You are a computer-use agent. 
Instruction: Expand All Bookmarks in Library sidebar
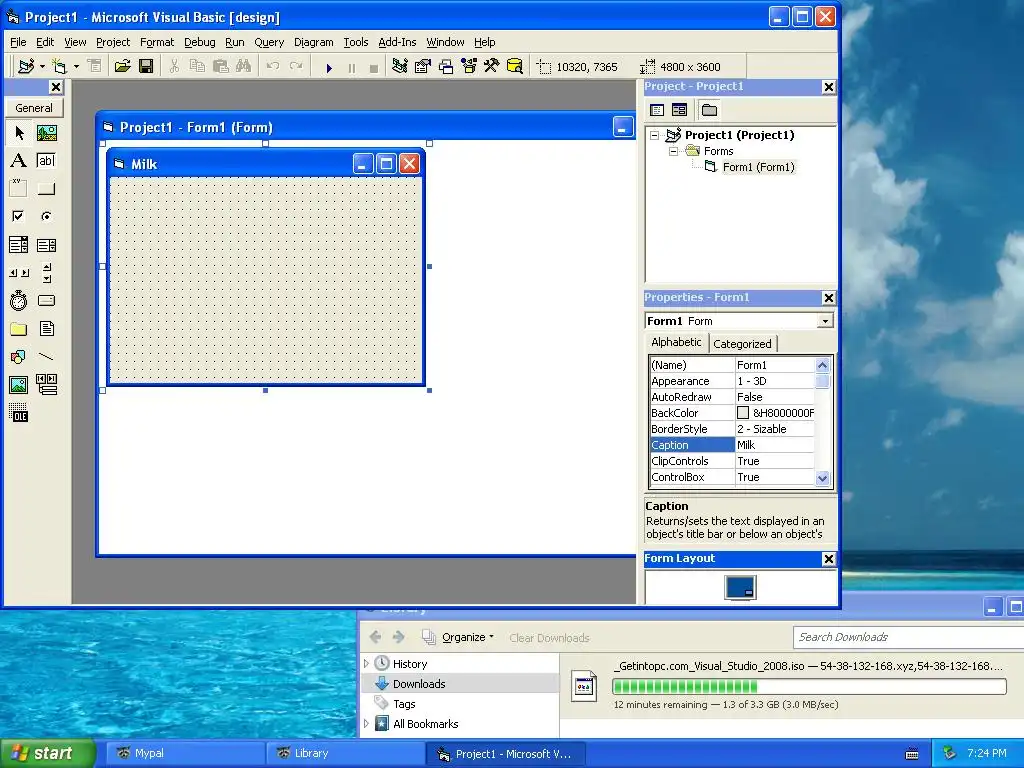pyautogui.click(x=366, y=724)
